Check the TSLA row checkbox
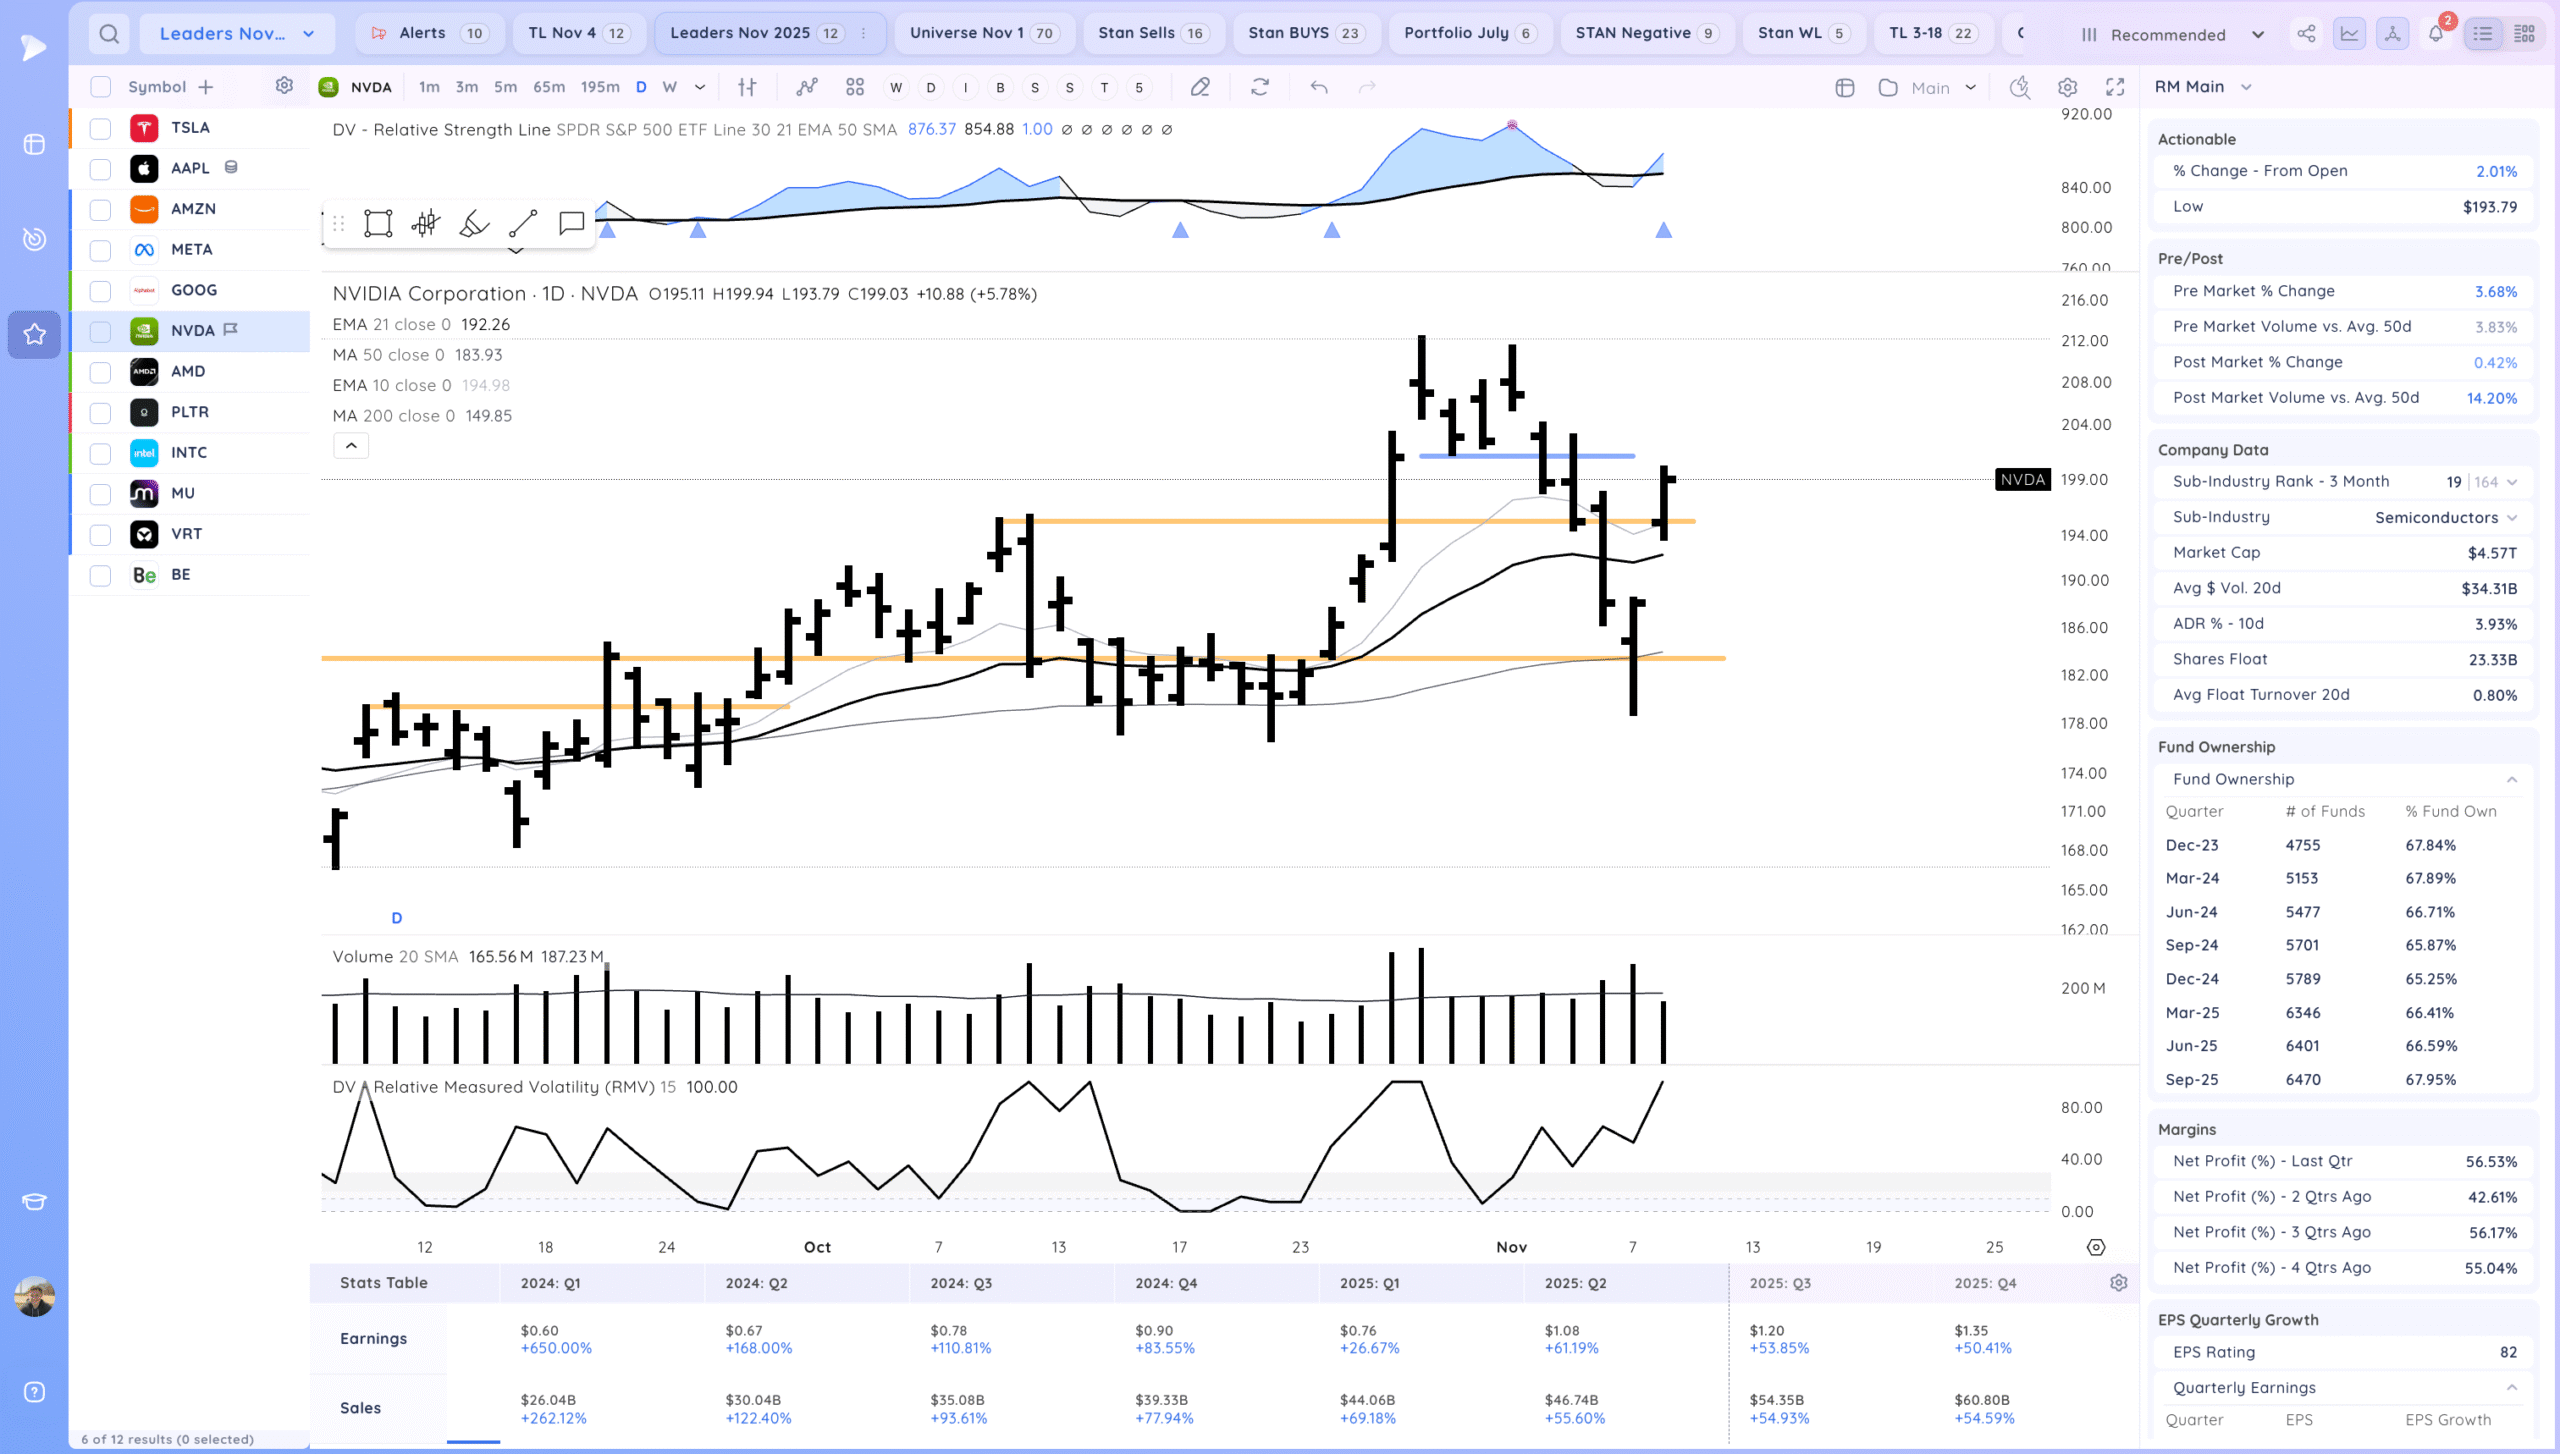Viewport: 2560px width, 1454px height. pos(100,128)
